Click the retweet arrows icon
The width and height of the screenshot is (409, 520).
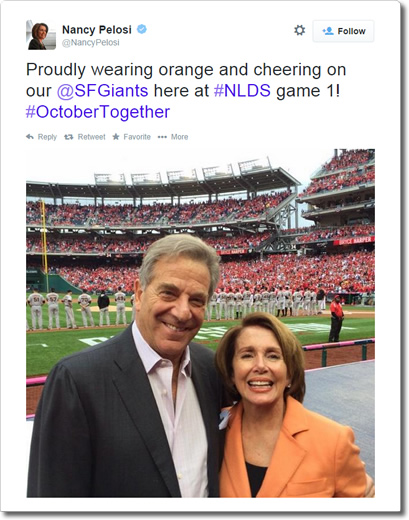tap(69, 137)
